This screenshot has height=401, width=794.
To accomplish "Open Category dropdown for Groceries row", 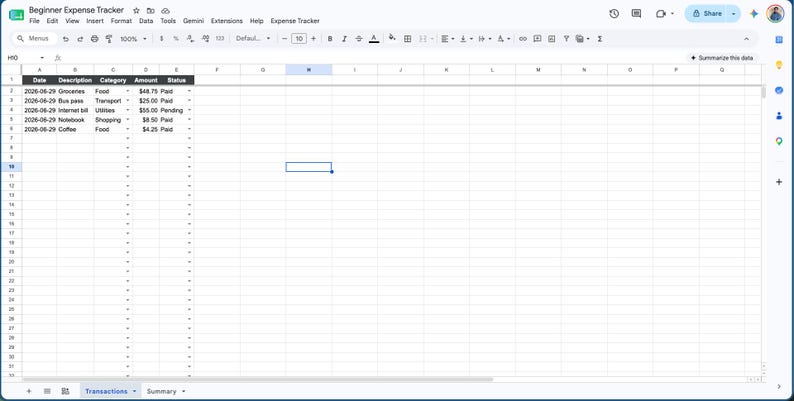I will coord(128,91).
